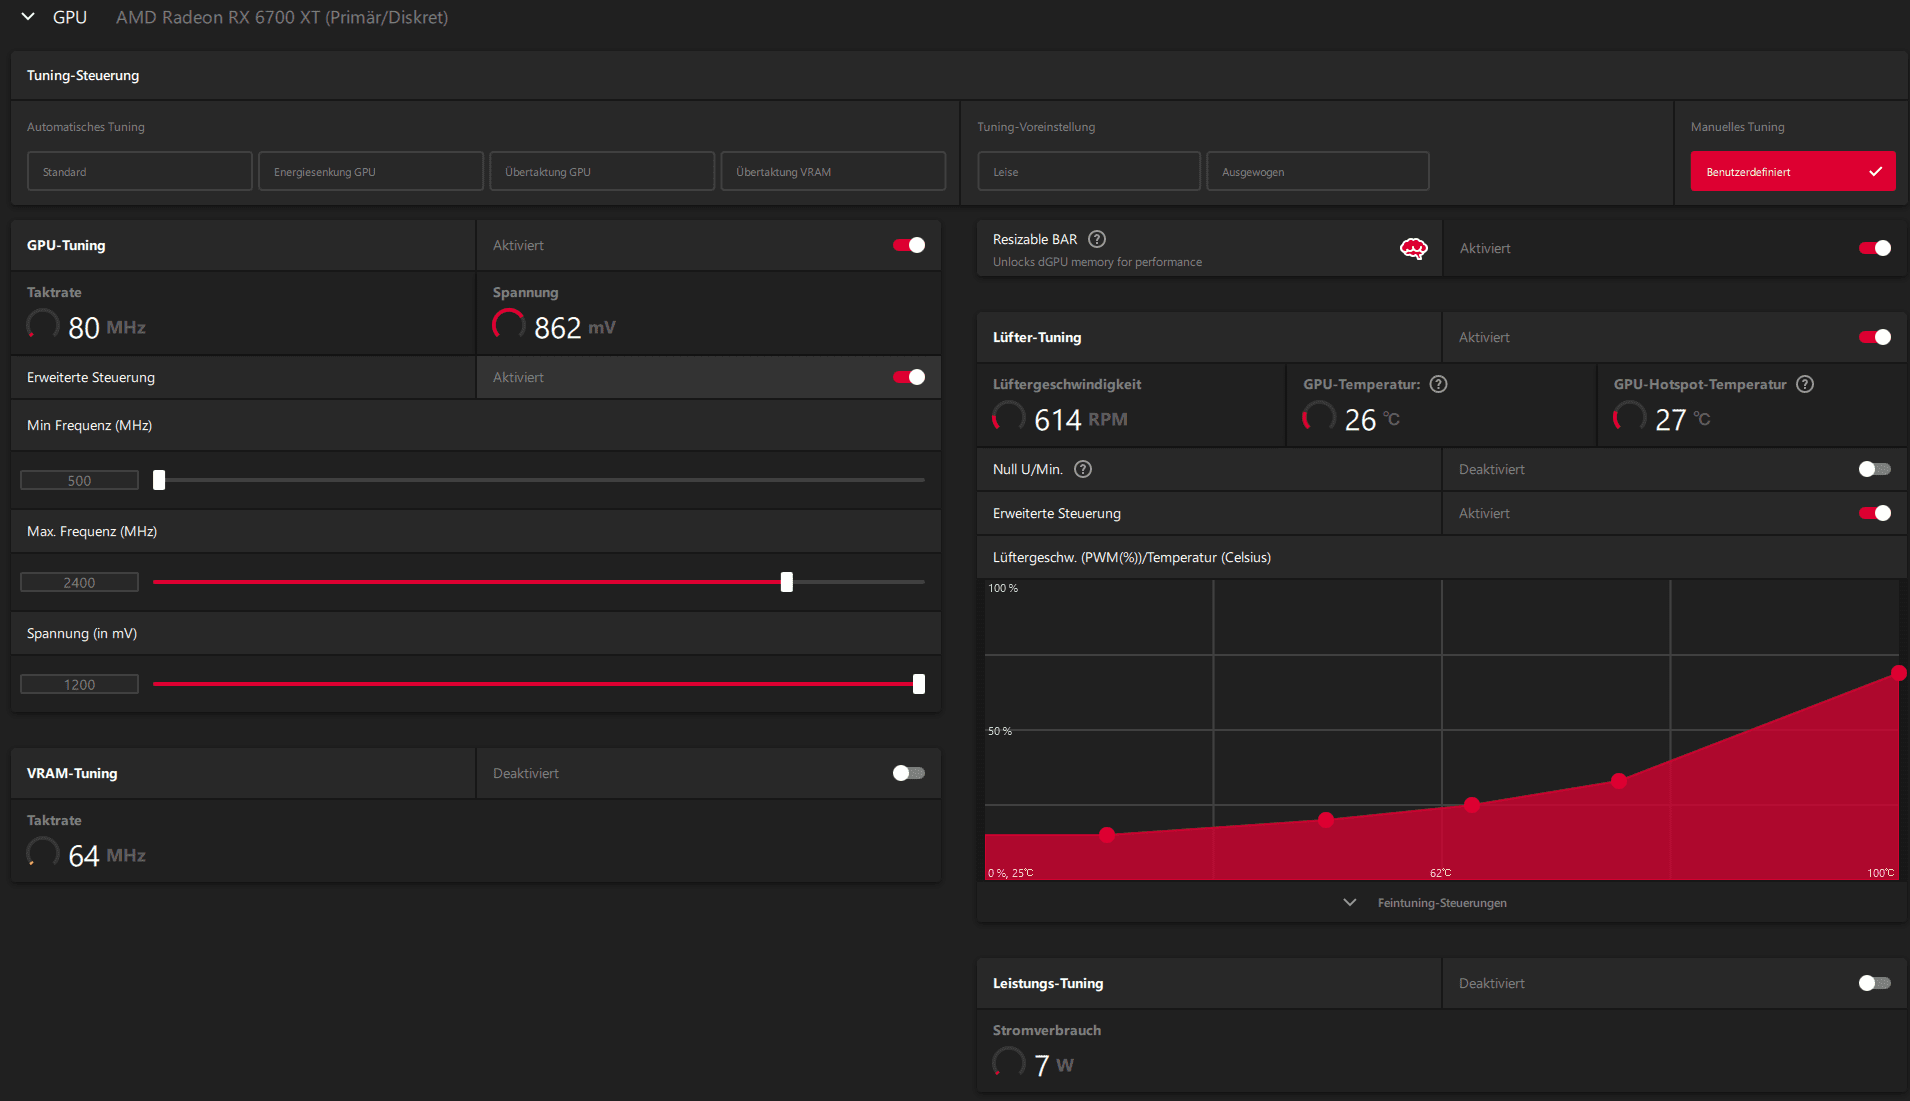Click the Spannung value field 1200
Screen dimensions: 1910x1101
[x=80, y=685]
